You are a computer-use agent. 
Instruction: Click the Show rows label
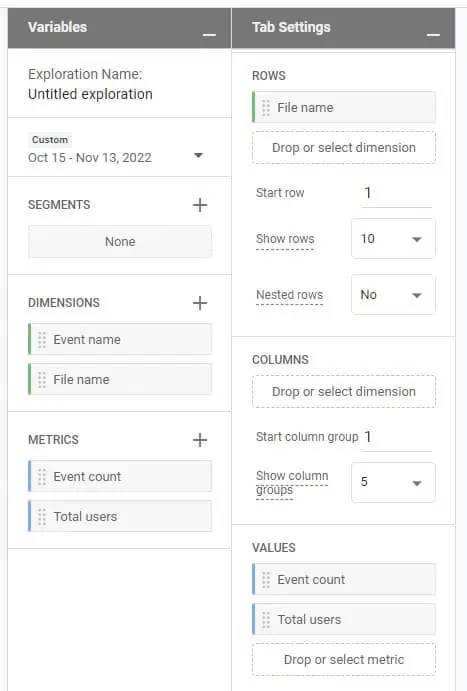285,239
